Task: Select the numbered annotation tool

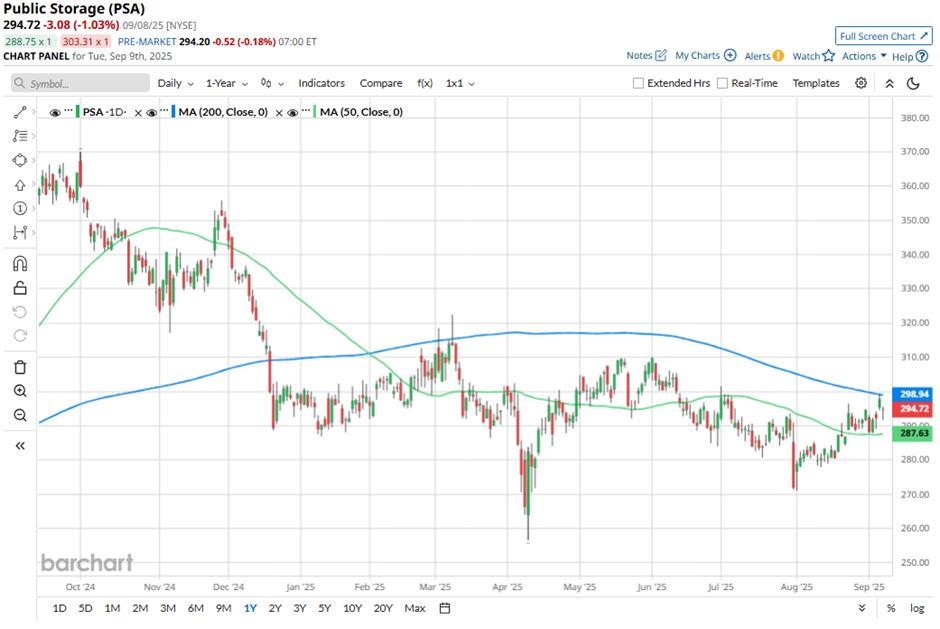Action: (x=20, y=208)
